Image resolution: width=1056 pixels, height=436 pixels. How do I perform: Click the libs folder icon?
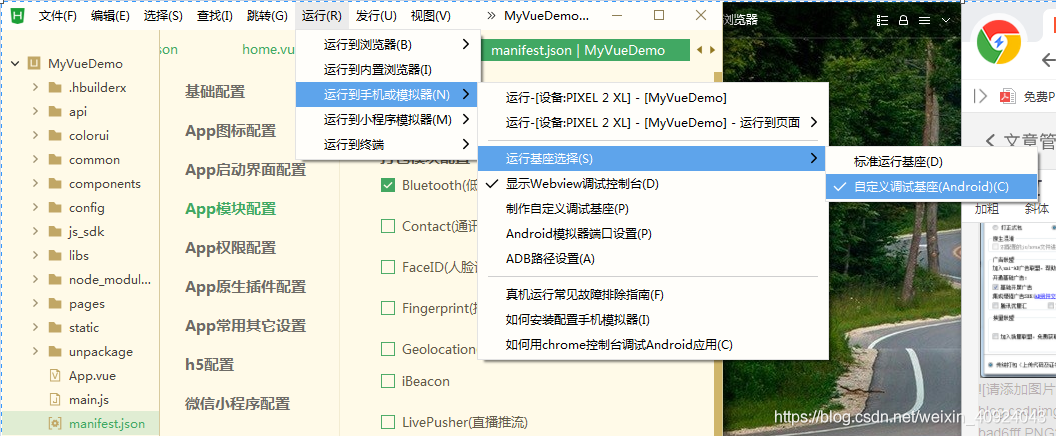pyautogui.click(x=56, y=255)
